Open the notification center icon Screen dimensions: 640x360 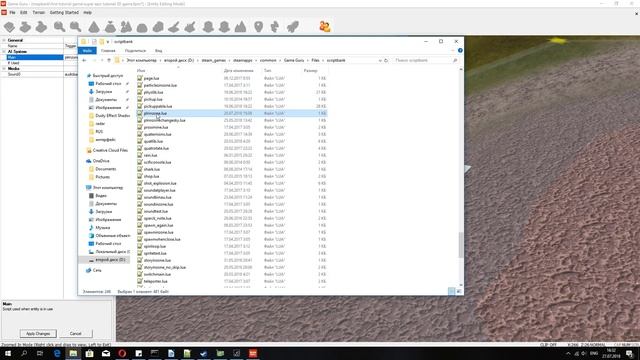pyautogui.click(x=630, y=353)
